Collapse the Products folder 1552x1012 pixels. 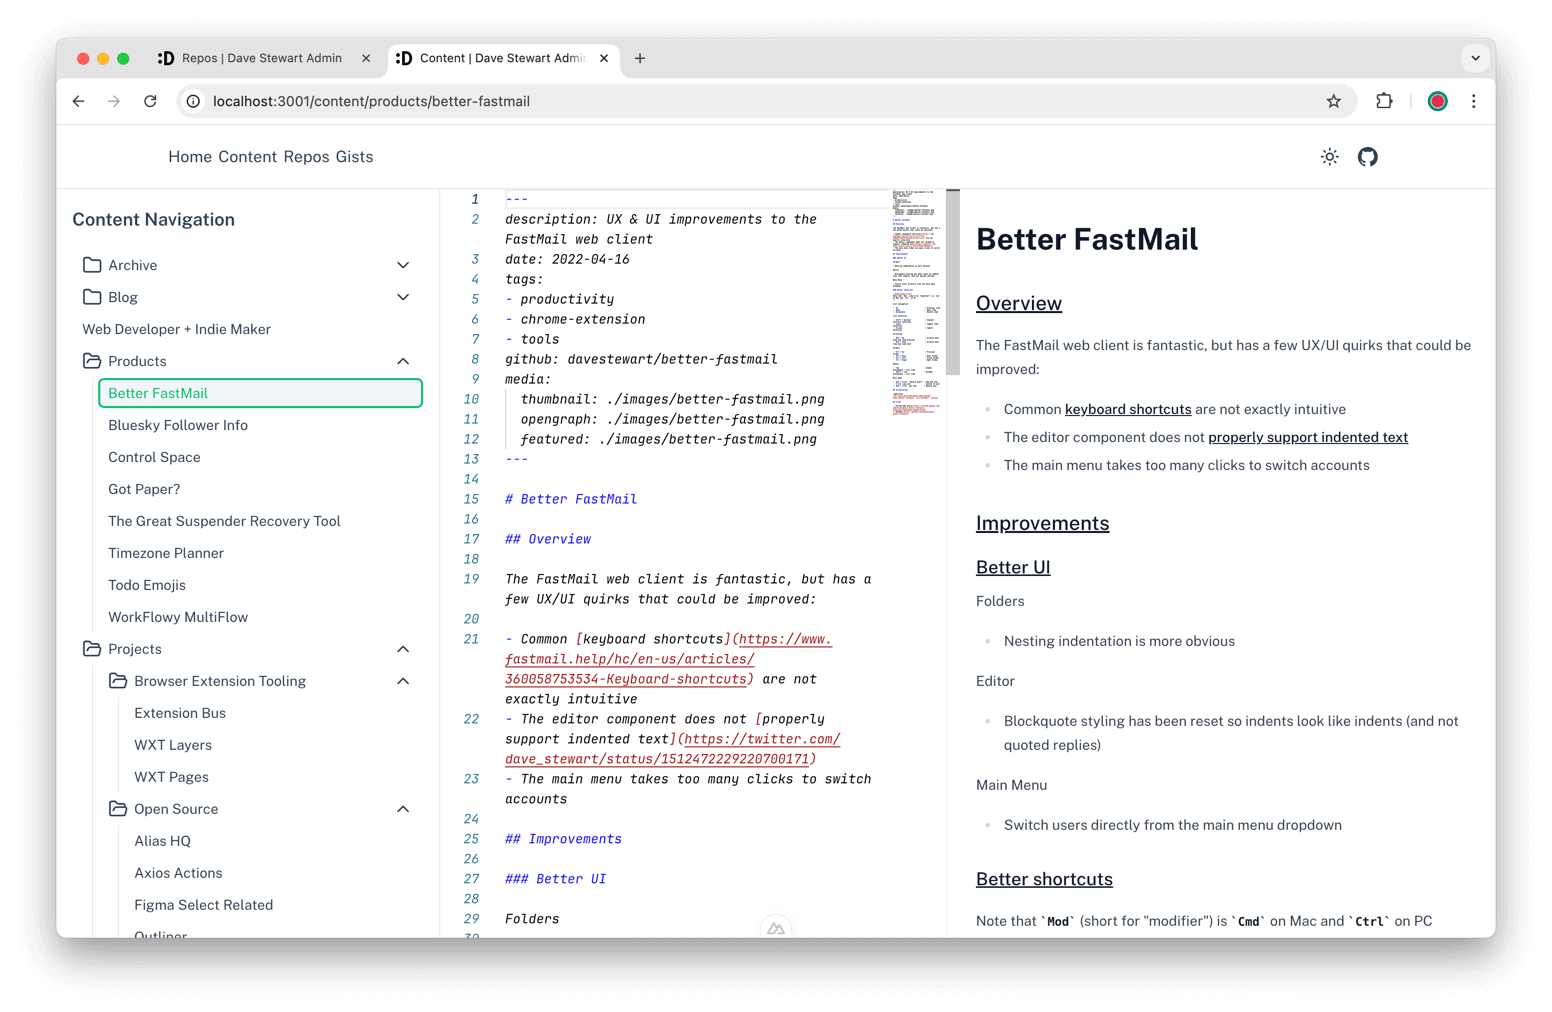[x=403, y=361]
